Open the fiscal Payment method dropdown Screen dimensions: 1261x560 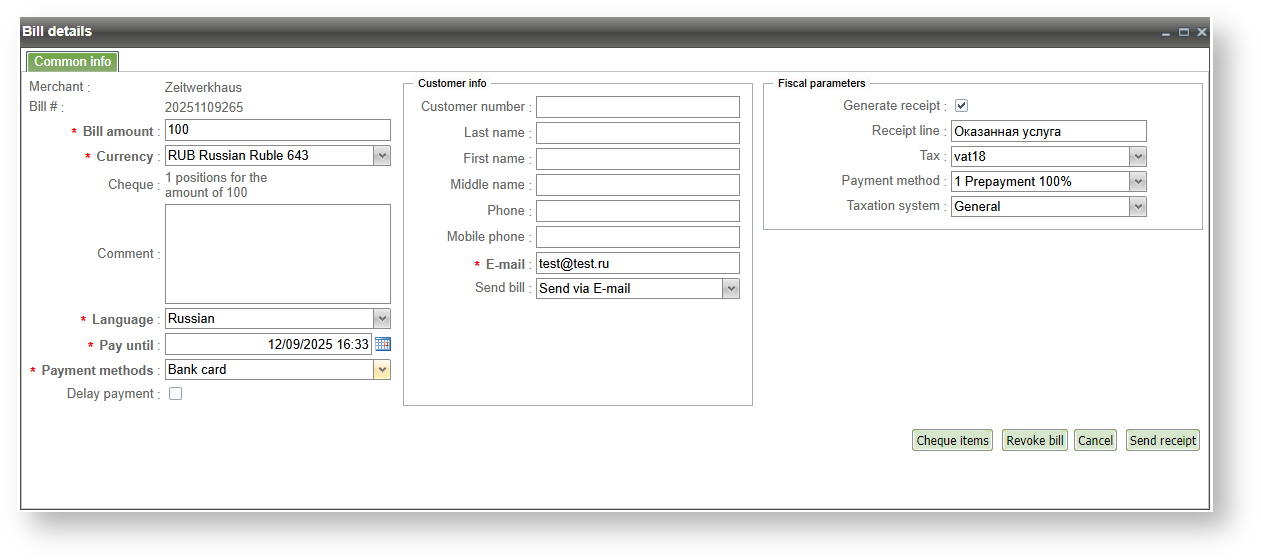click(1137, 182)
